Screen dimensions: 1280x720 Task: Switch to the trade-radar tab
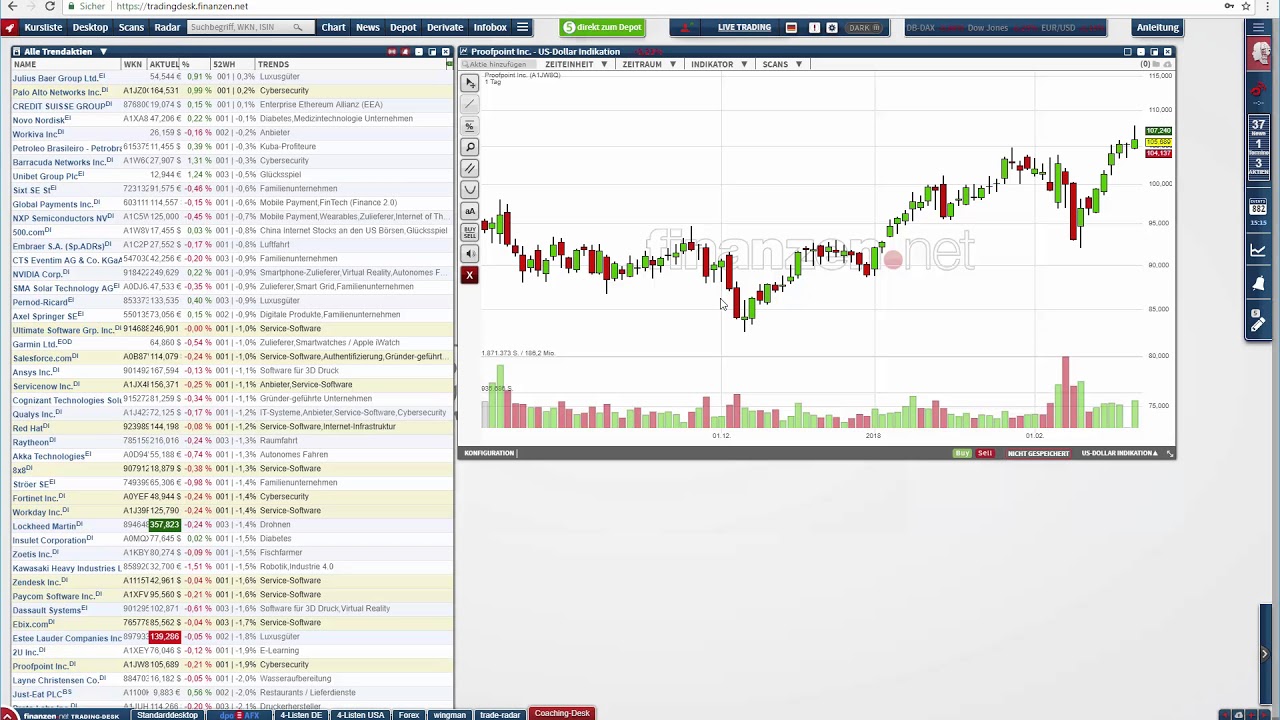pyautogui.click(x=500, y=715)
